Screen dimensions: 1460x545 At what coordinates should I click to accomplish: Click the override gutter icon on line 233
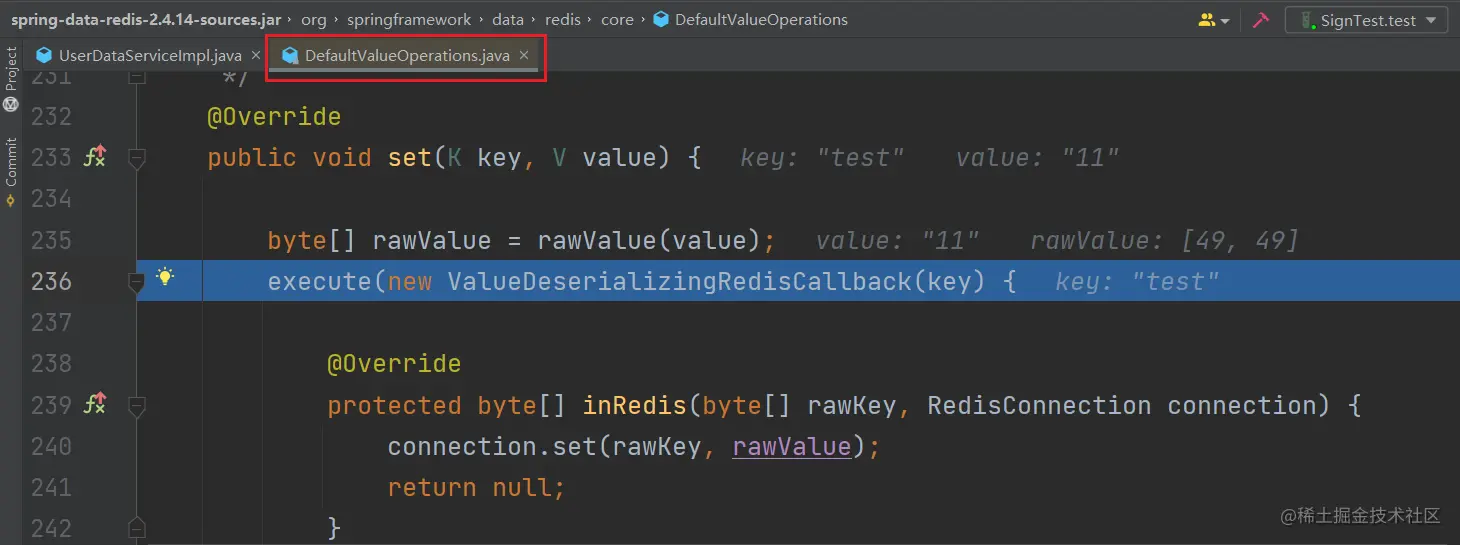(95, 157)
